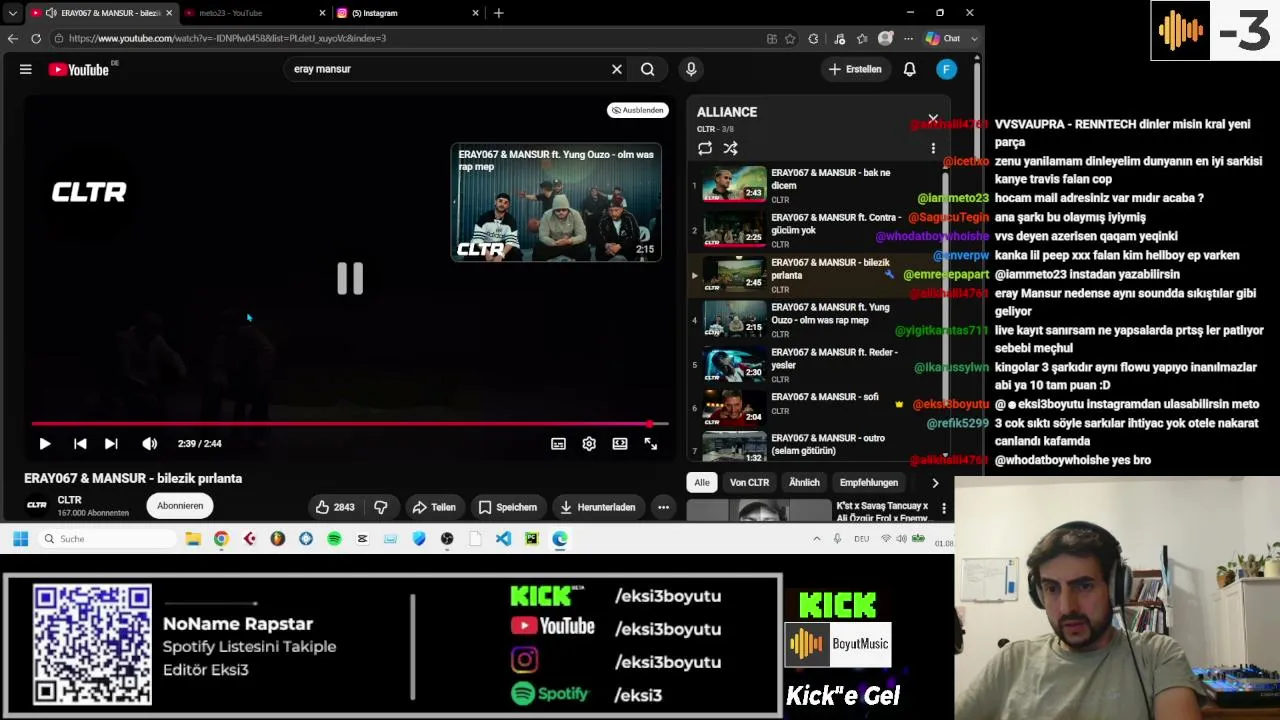The height and width of the screenshot is (720, 1280).
Task: Show hidden system tray icons
Action: coord(816,539)
